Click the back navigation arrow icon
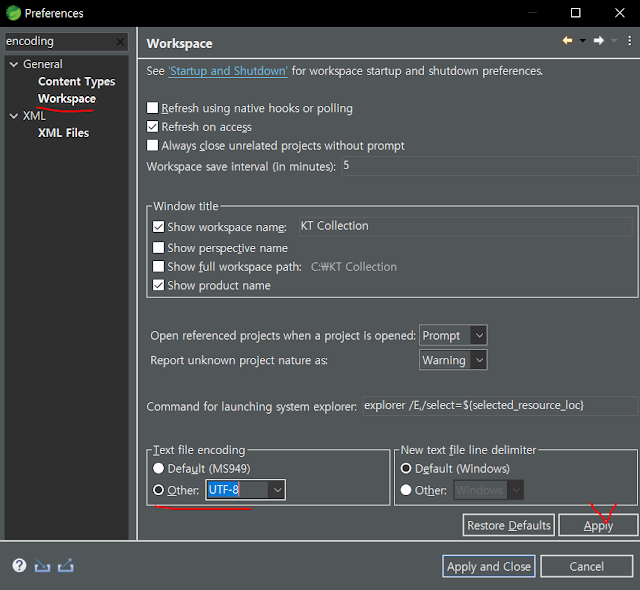The height and width of the screenshot is (590, 640). coord(567,40)
